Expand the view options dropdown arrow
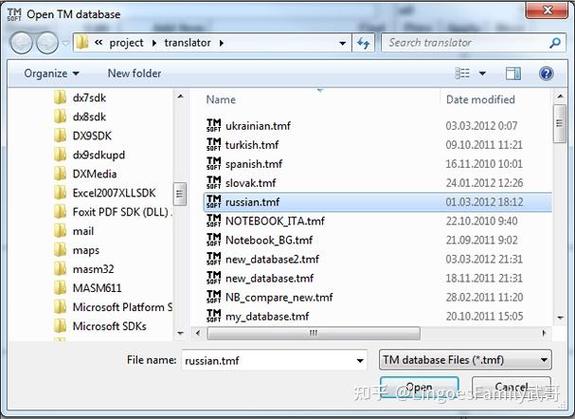Viewport: 575px width, 419px height. pos(483,74)
